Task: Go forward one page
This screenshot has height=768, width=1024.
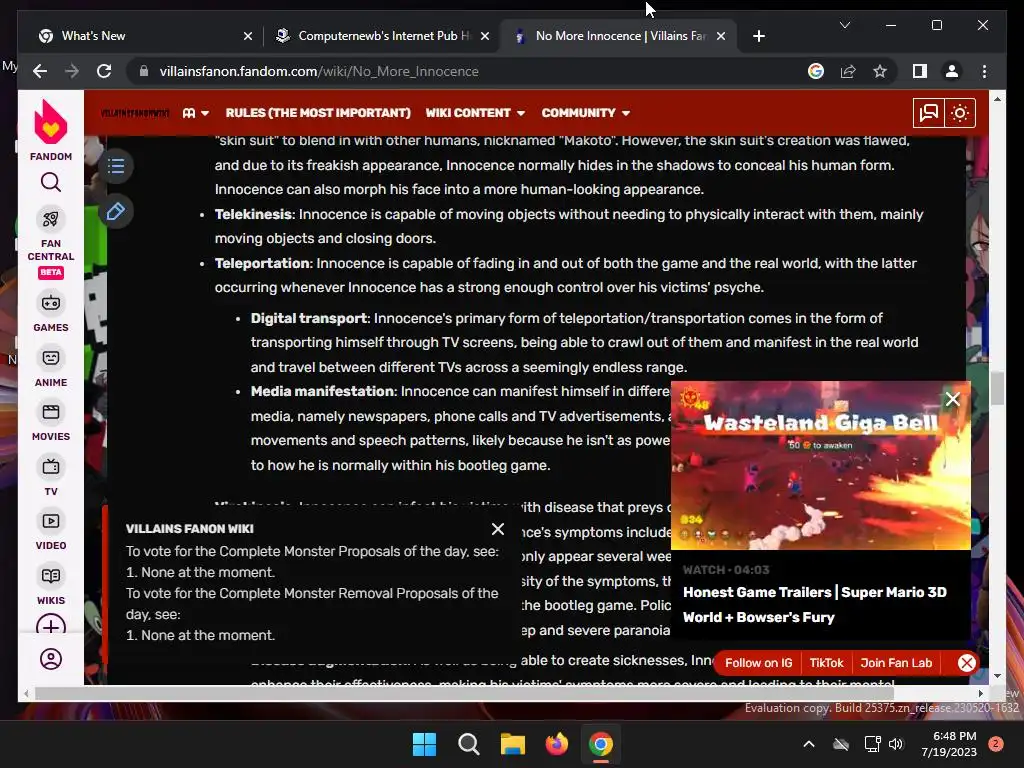Action: pyautogui.click(x=72, y=71)
